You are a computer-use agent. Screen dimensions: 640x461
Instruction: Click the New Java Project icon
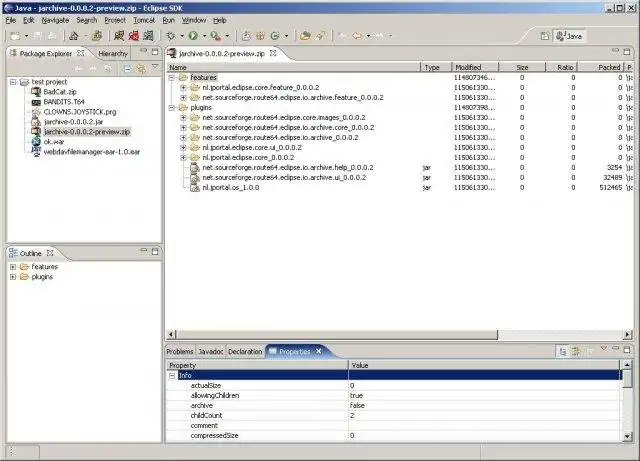tap(246, 36)
